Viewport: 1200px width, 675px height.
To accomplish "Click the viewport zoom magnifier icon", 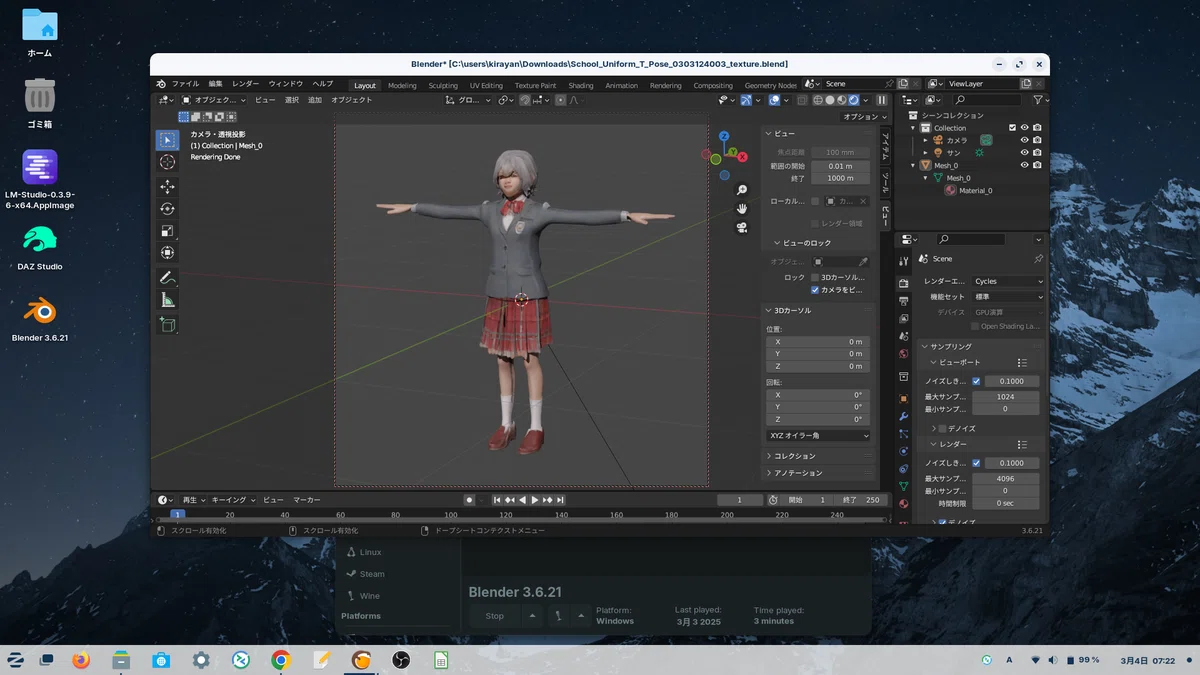I will coord(742,190).
